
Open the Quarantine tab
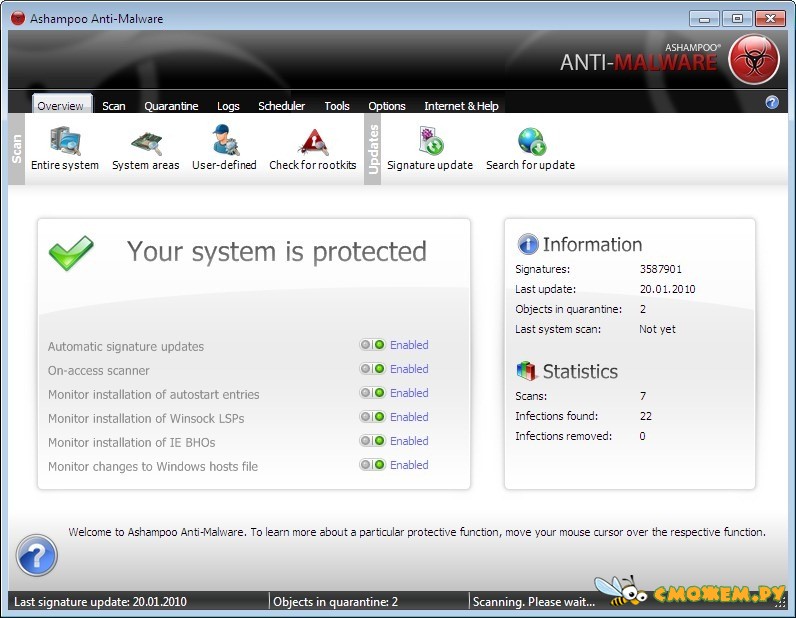[171, 106]
